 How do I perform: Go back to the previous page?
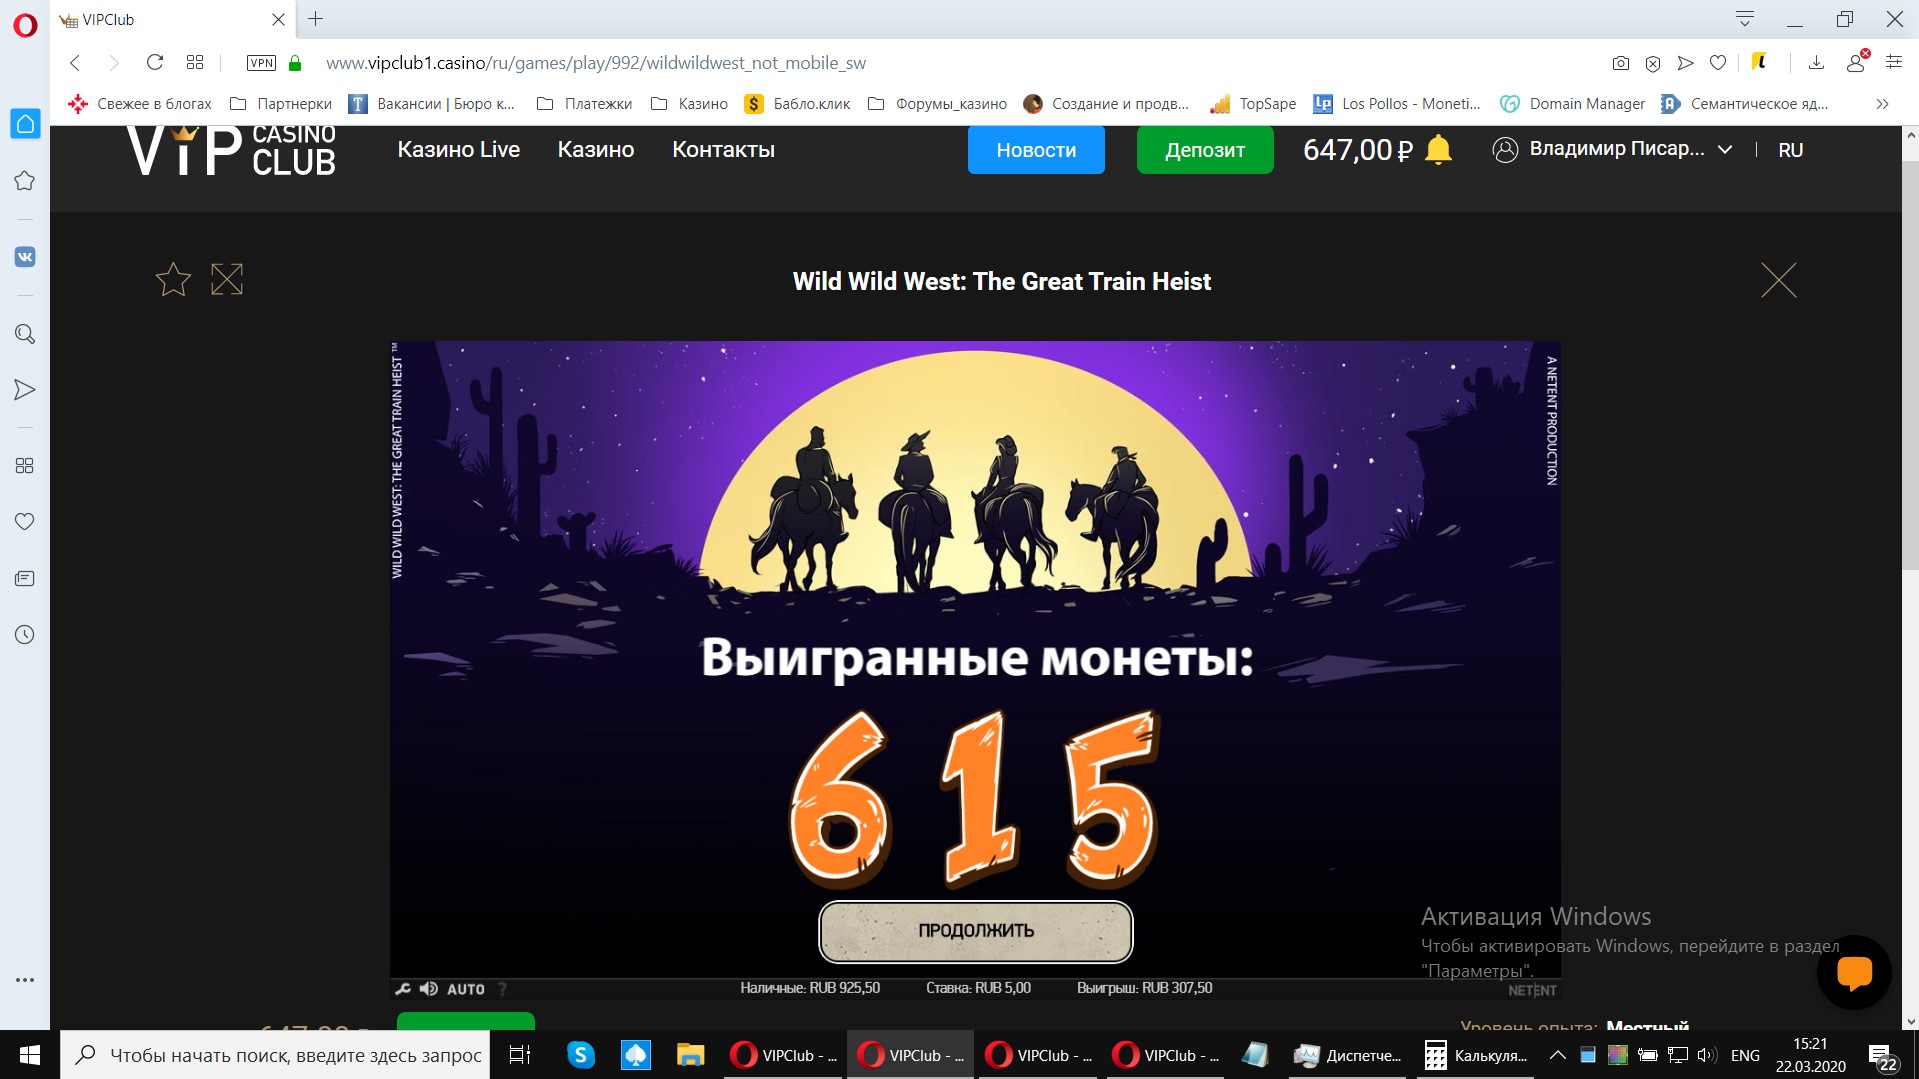click(x=75, y=63)
